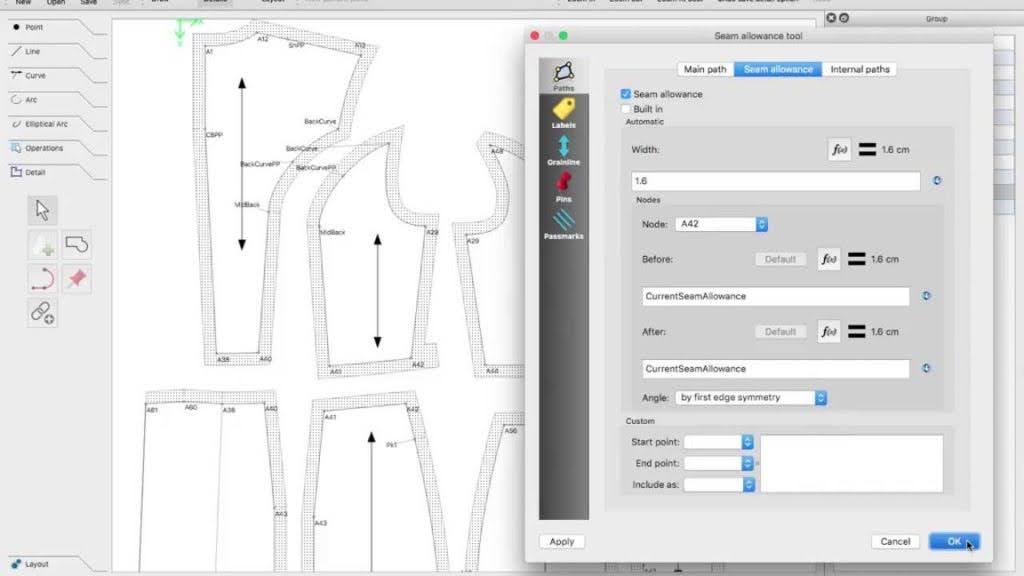Click point label A56 on the pattern
Image resolution: width=1024 pixels, height=576 pixels.
tap(511, 430)
